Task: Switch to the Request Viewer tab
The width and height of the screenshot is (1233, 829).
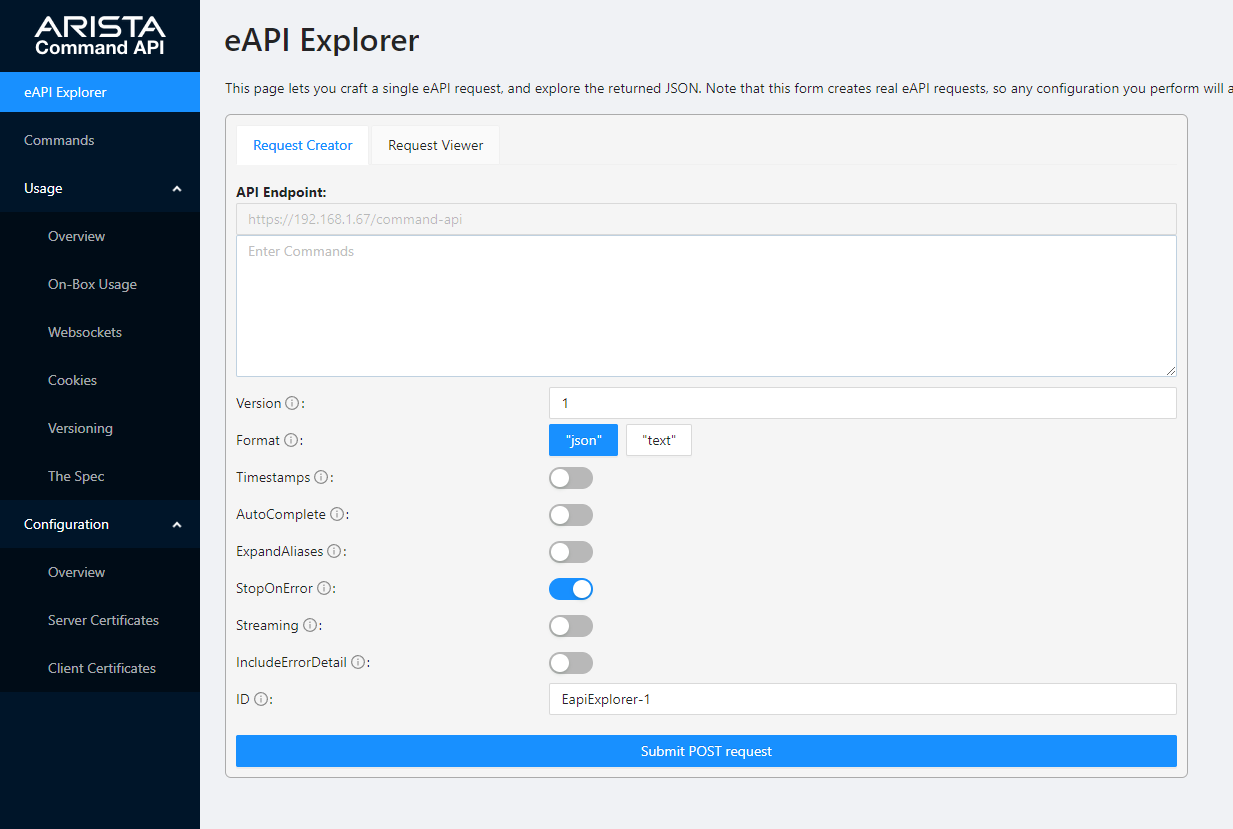Action: [436, 145]
